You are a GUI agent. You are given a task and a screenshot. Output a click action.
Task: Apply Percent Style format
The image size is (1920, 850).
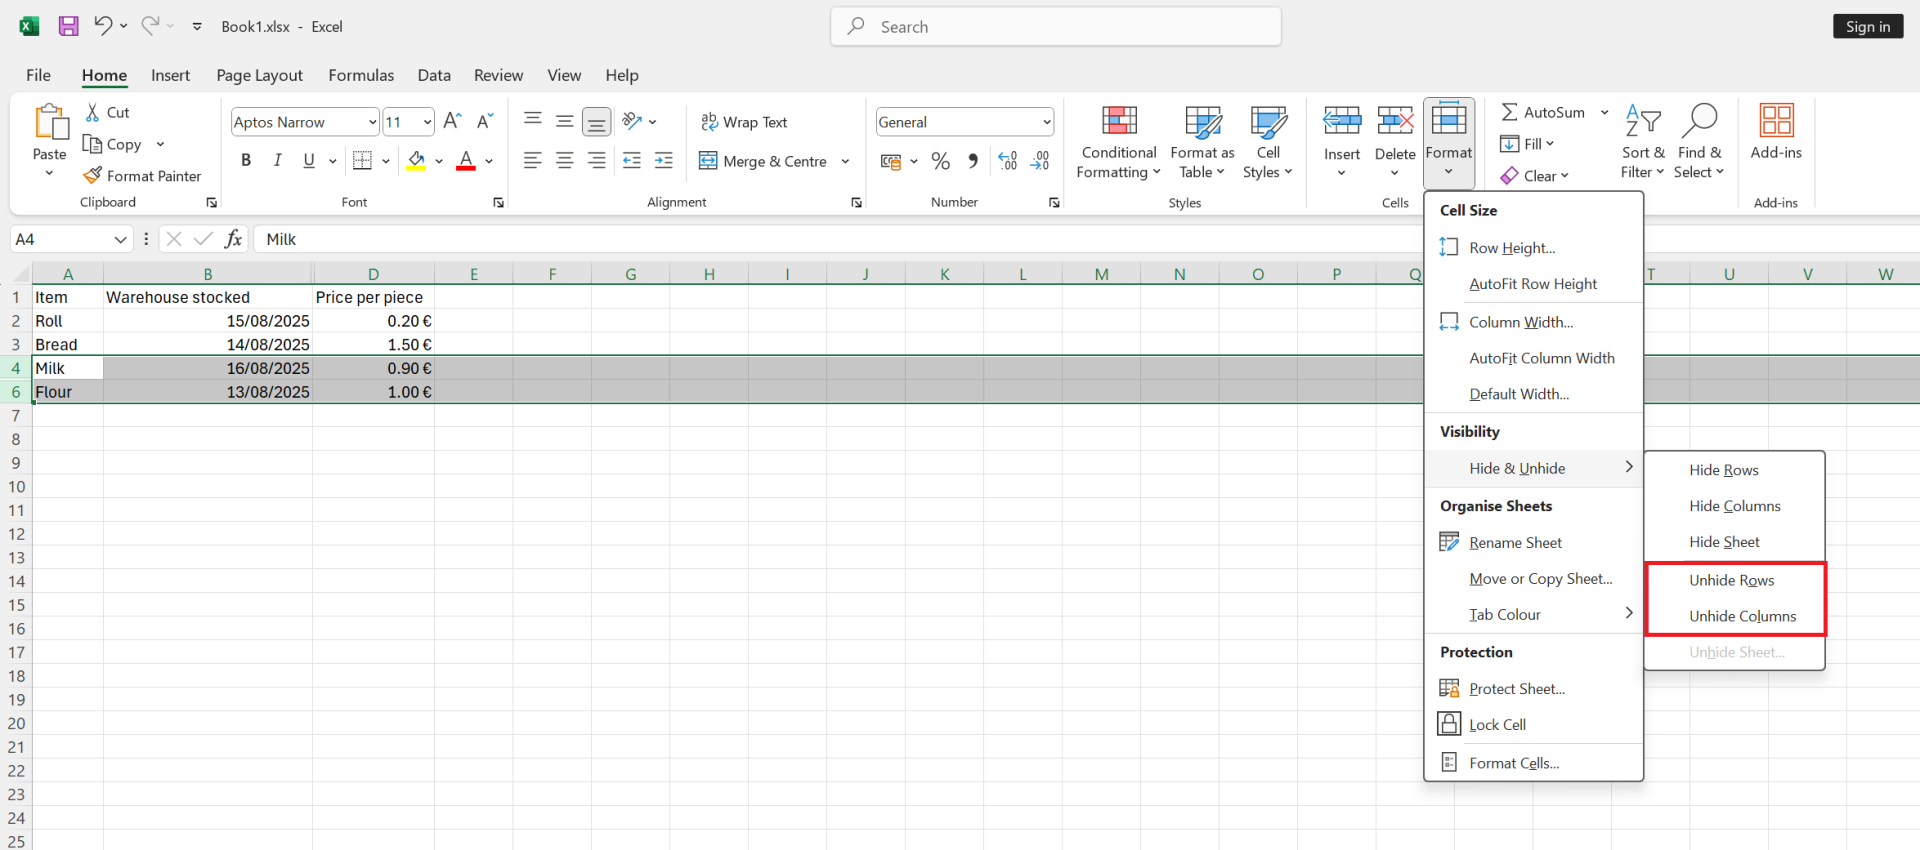click(941, 160)
